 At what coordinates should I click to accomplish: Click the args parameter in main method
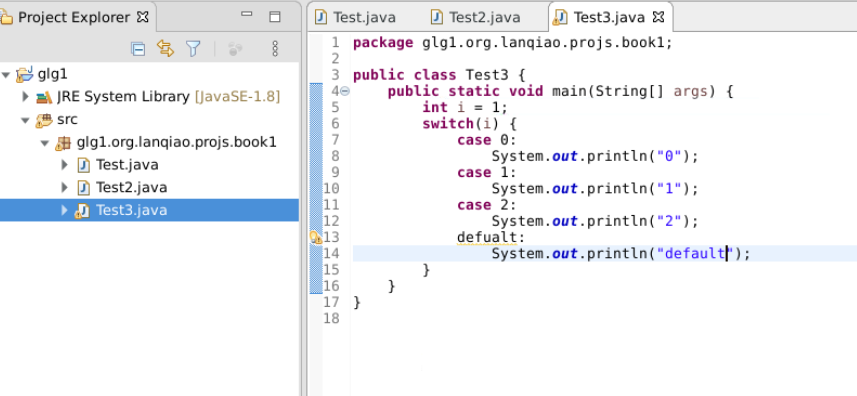point(691,92)
